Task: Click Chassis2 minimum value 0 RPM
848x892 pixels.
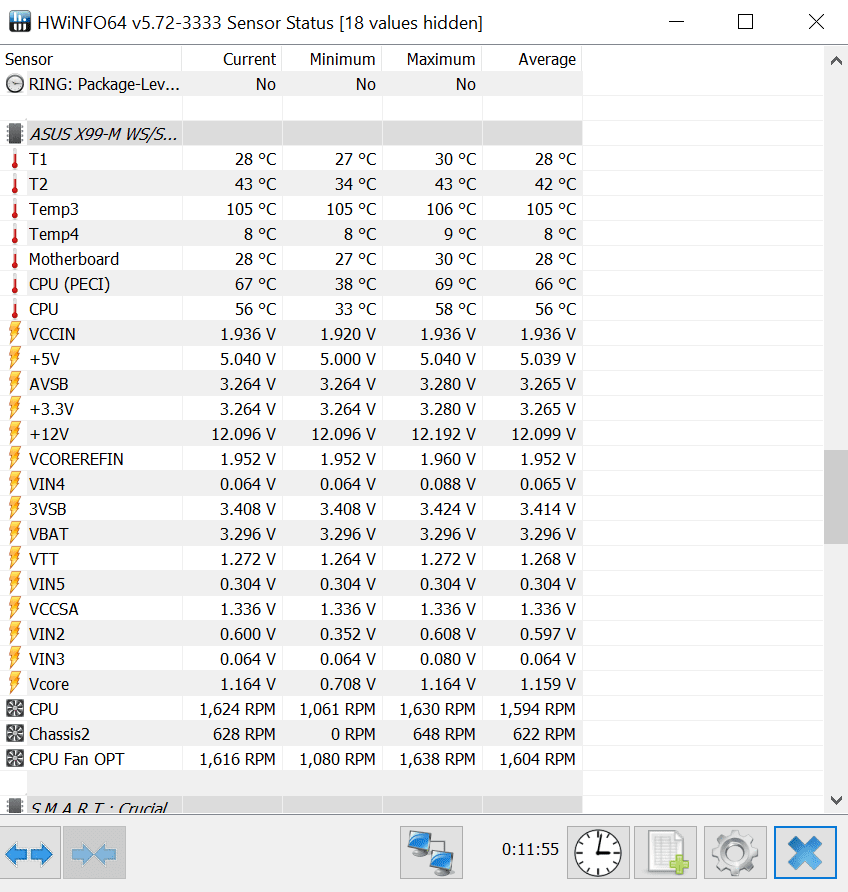Action: click(x=353, y=734)
